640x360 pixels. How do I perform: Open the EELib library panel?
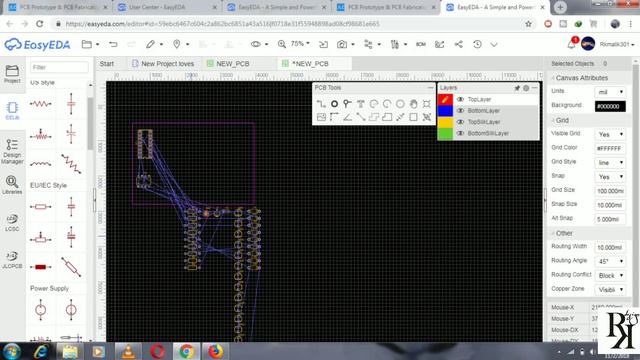point(12,111)
